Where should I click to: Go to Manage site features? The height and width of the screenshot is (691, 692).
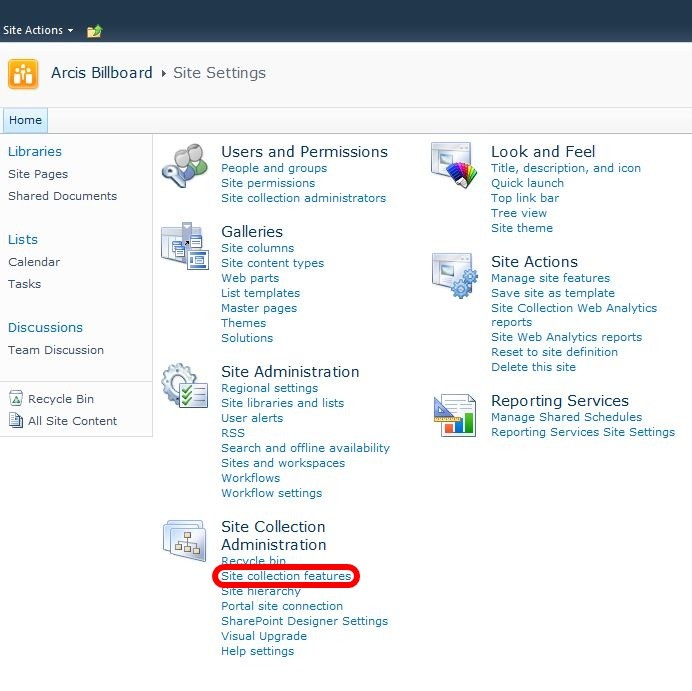550,278
